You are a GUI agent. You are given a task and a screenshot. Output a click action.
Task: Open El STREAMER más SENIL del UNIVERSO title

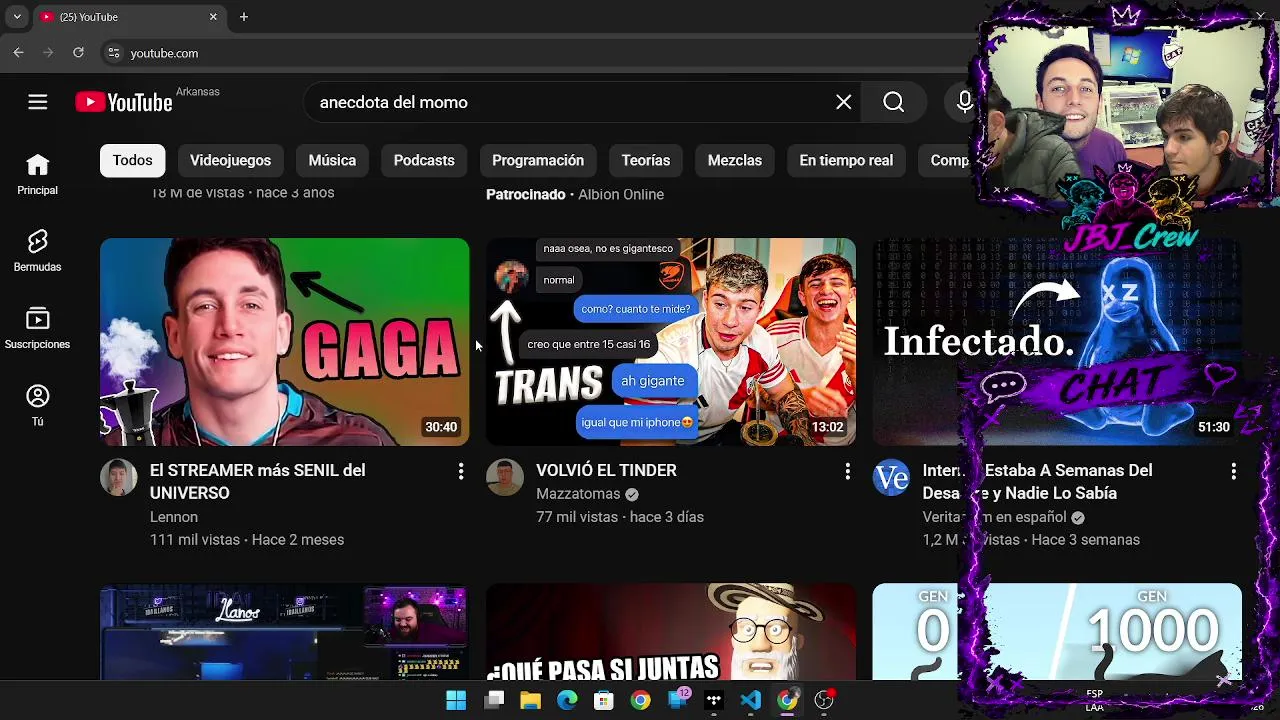tap(258, 481)
